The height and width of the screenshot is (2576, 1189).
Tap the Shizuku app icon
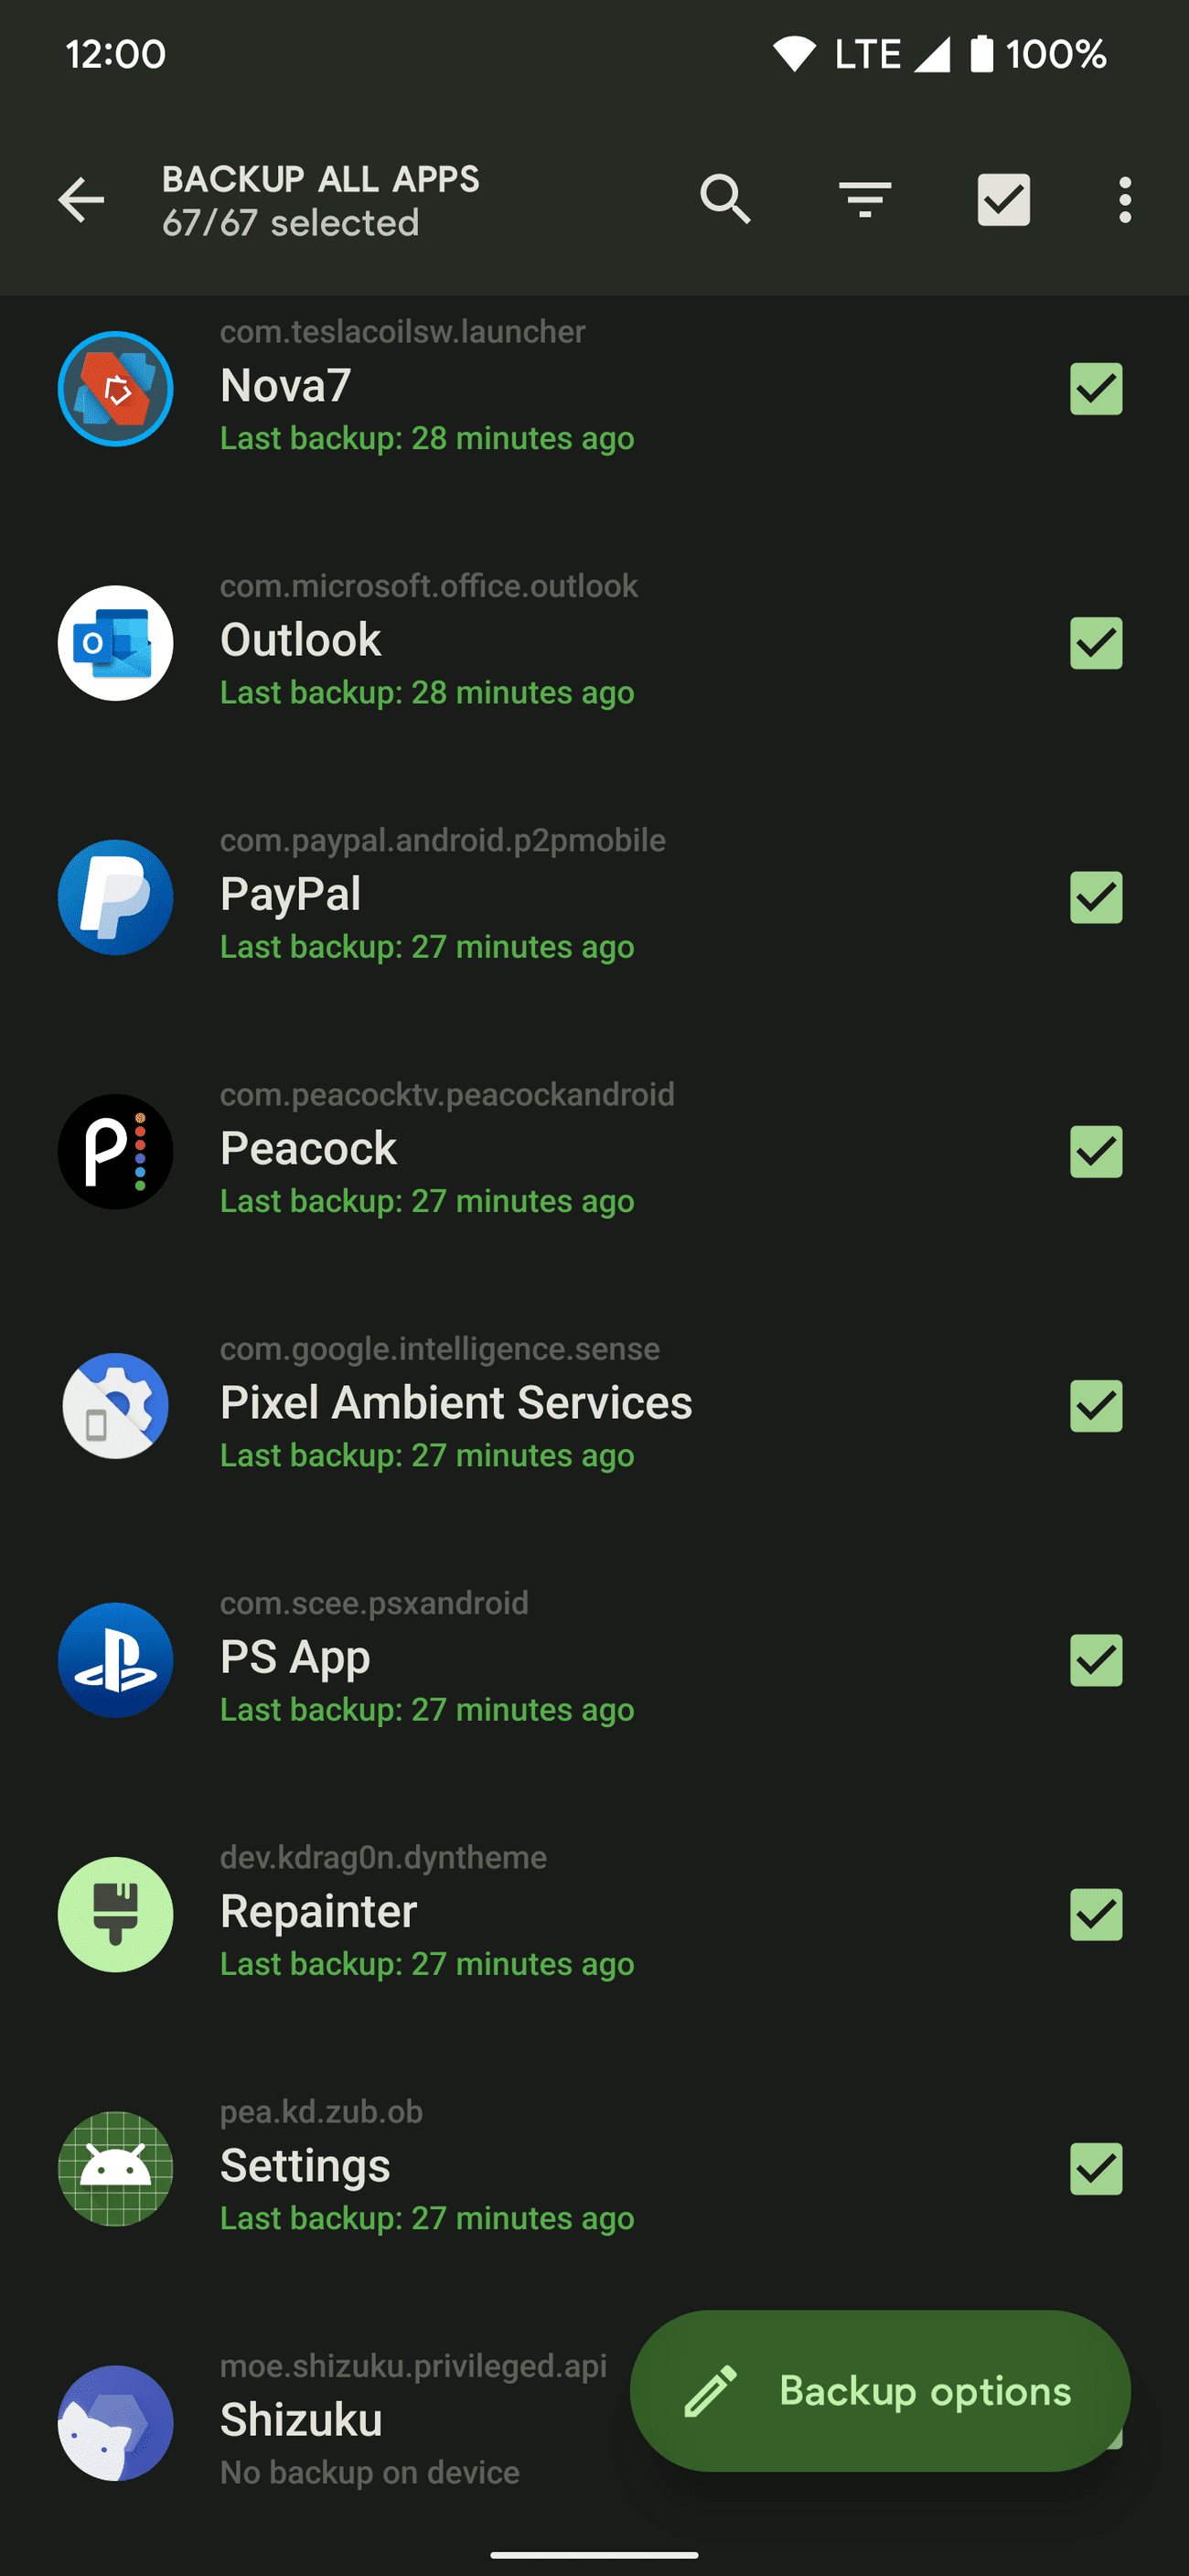coord(116,2423)
